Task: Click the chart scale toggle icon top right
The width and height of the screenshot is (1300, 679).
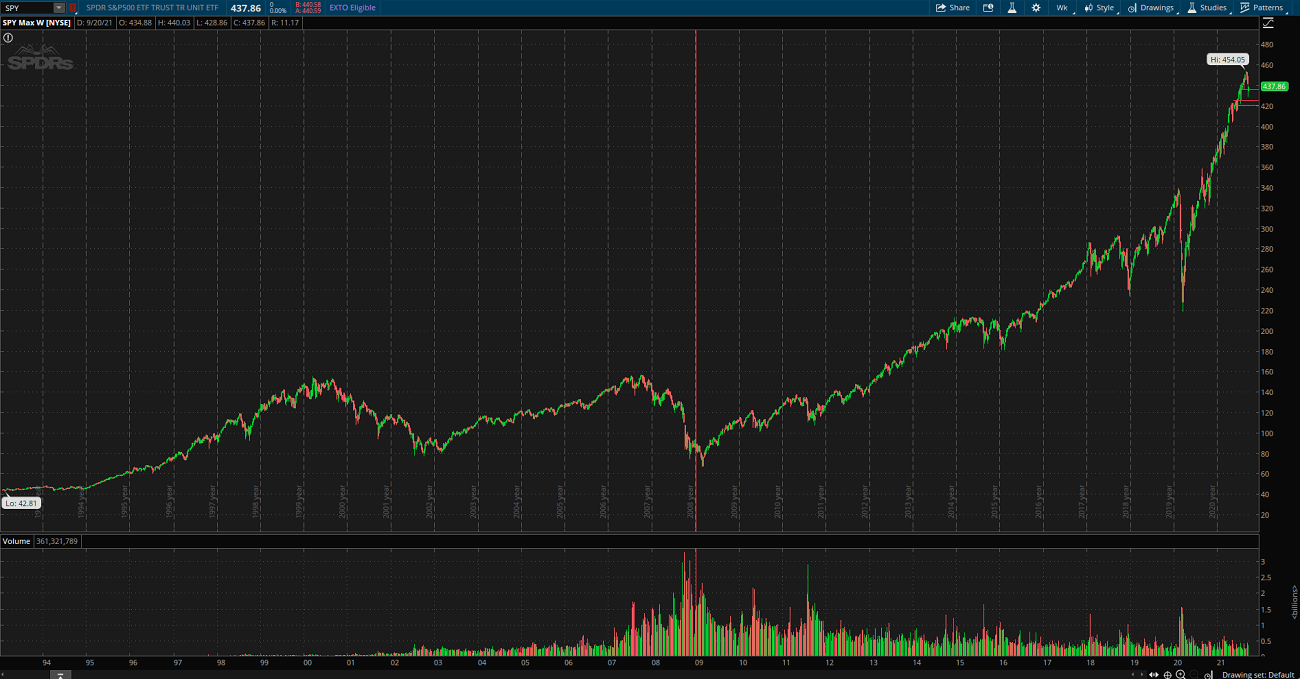Action: click(1269, 23)
